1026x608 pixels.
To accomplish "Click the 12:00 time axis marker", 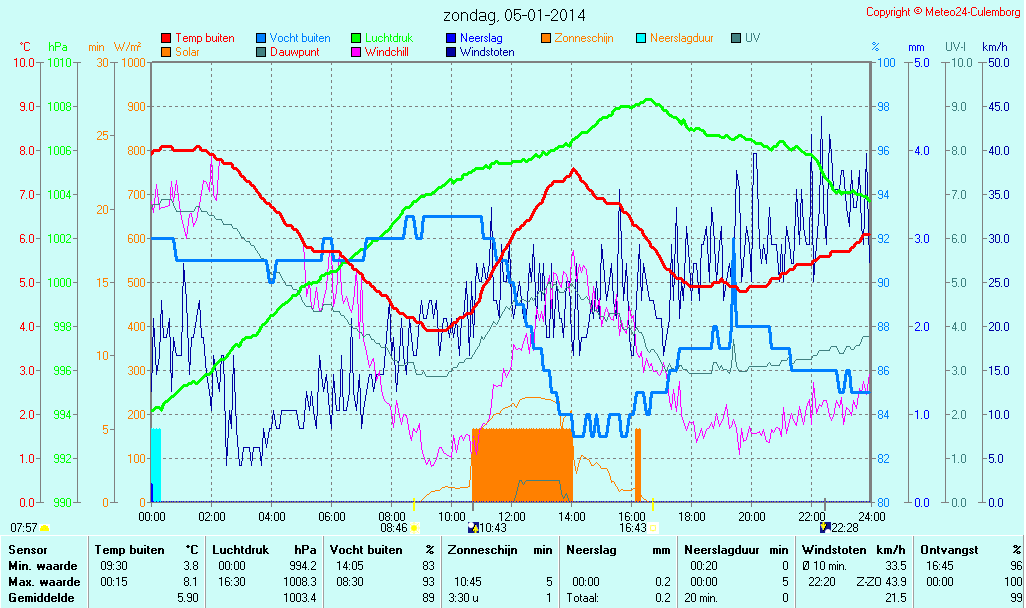I will coord(511,517).
